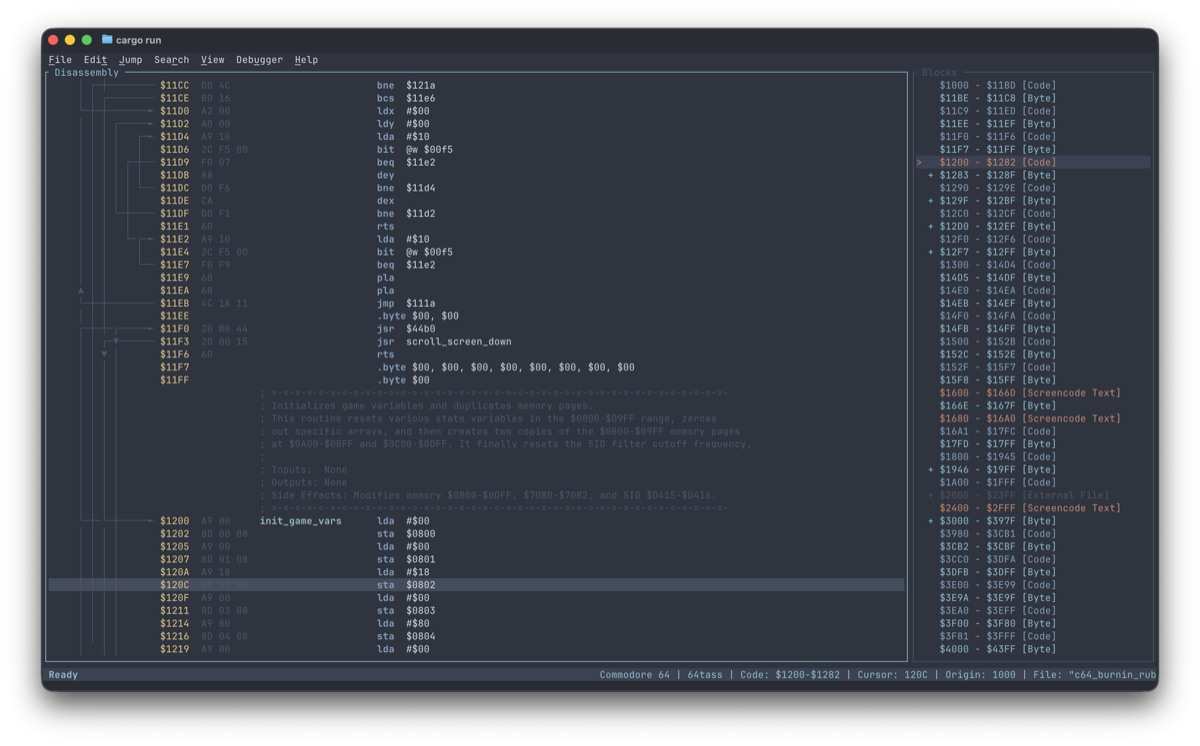Viewport: 1200px width, 746px height.
Task: Expand the $12F7 - $12FF byte block
Action: (x=931, y=252)
